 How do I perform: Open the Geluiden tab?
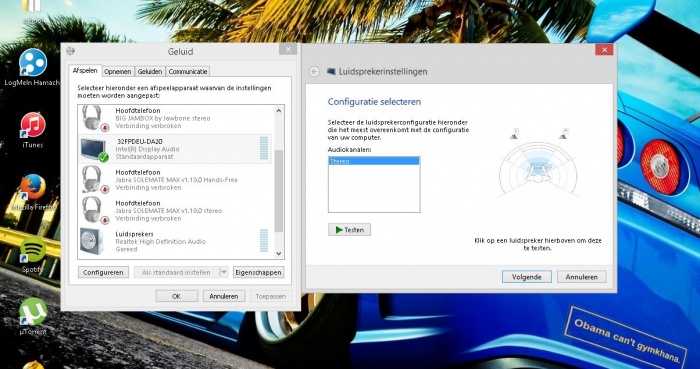150,71
